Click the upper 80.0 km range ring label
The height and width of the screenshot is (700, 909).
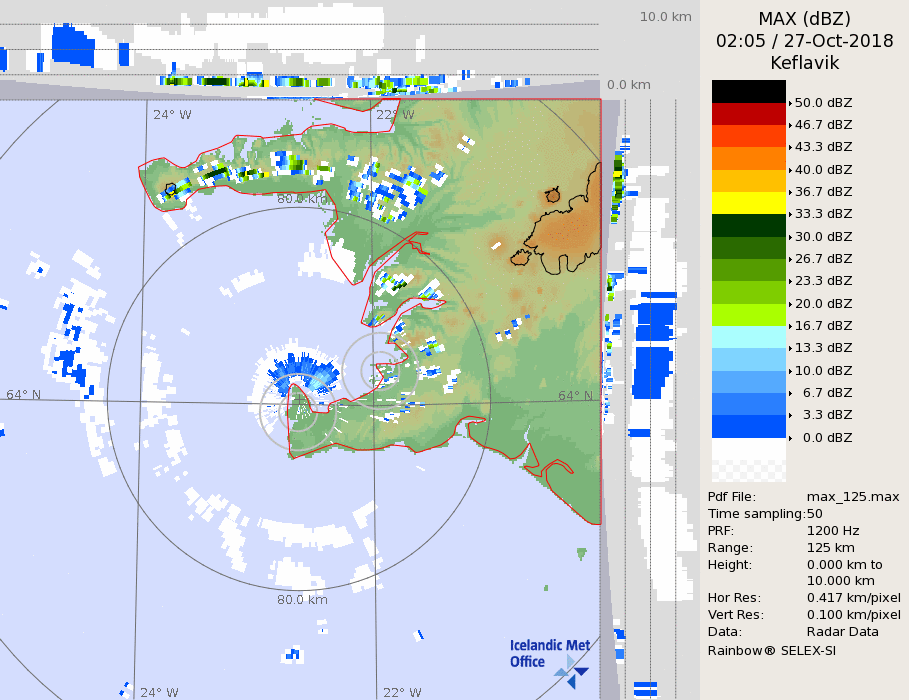point(303,199)
